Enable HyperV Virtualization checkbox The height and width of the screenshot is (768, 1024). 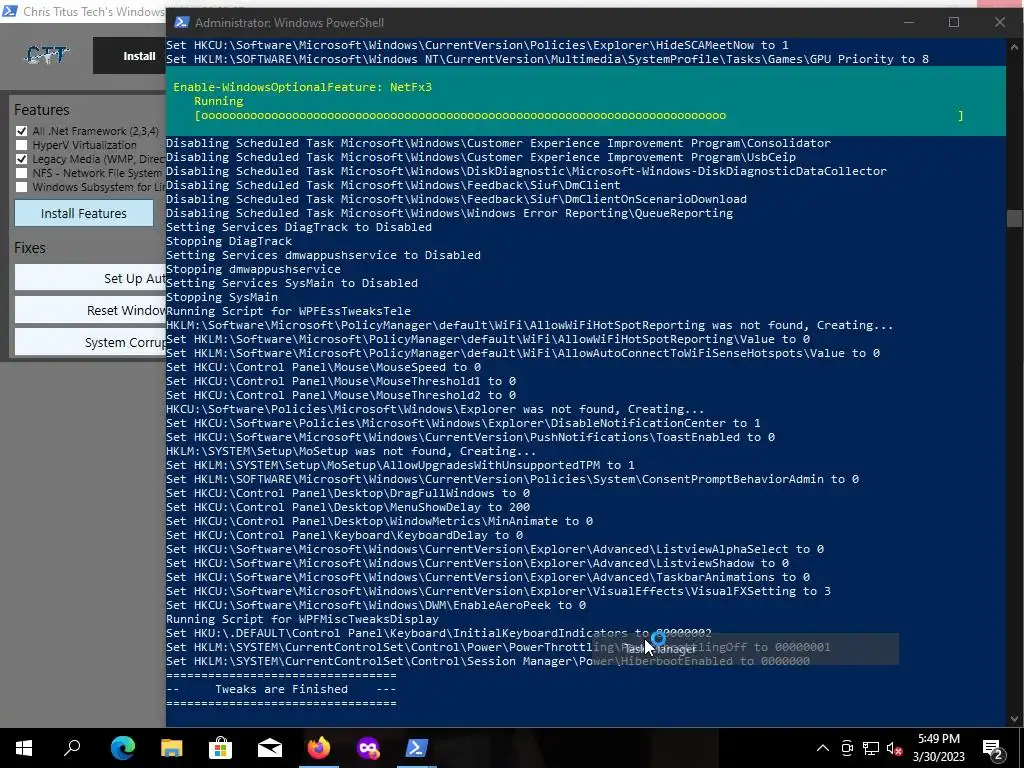(22, 145)
